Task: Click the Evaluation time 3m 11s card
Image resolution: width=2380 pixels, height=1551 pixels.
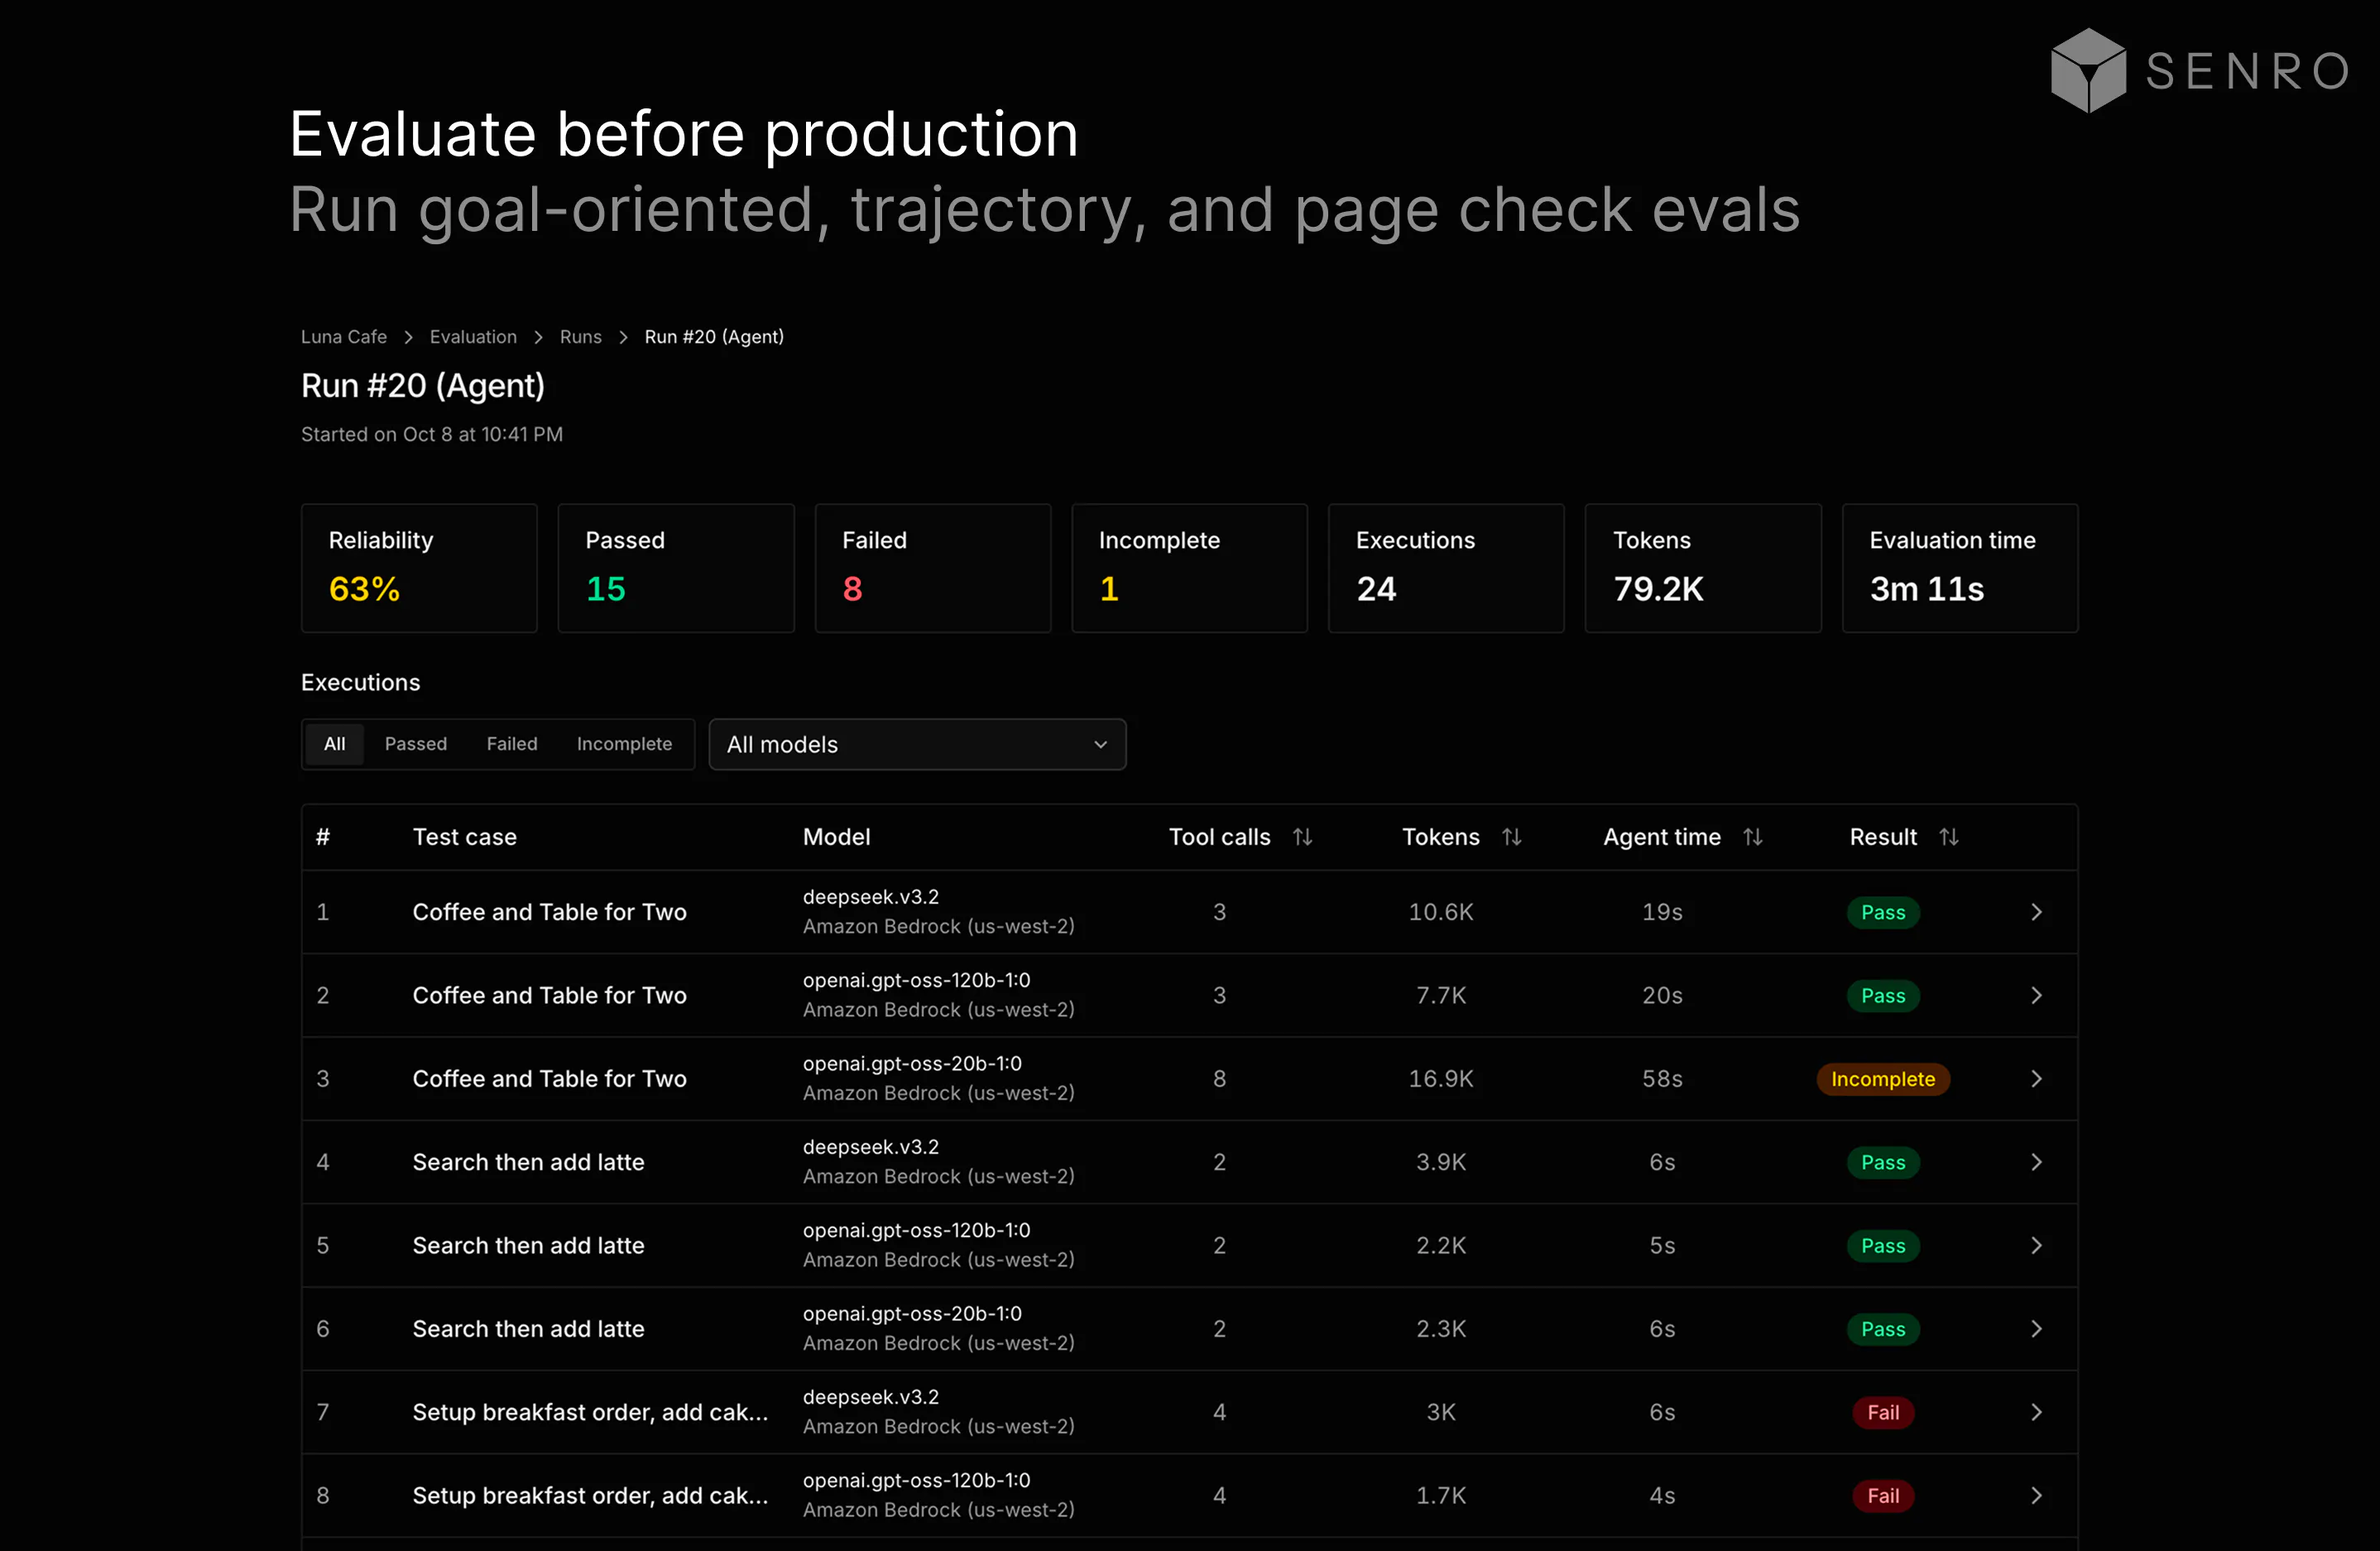Action: 1960,568
